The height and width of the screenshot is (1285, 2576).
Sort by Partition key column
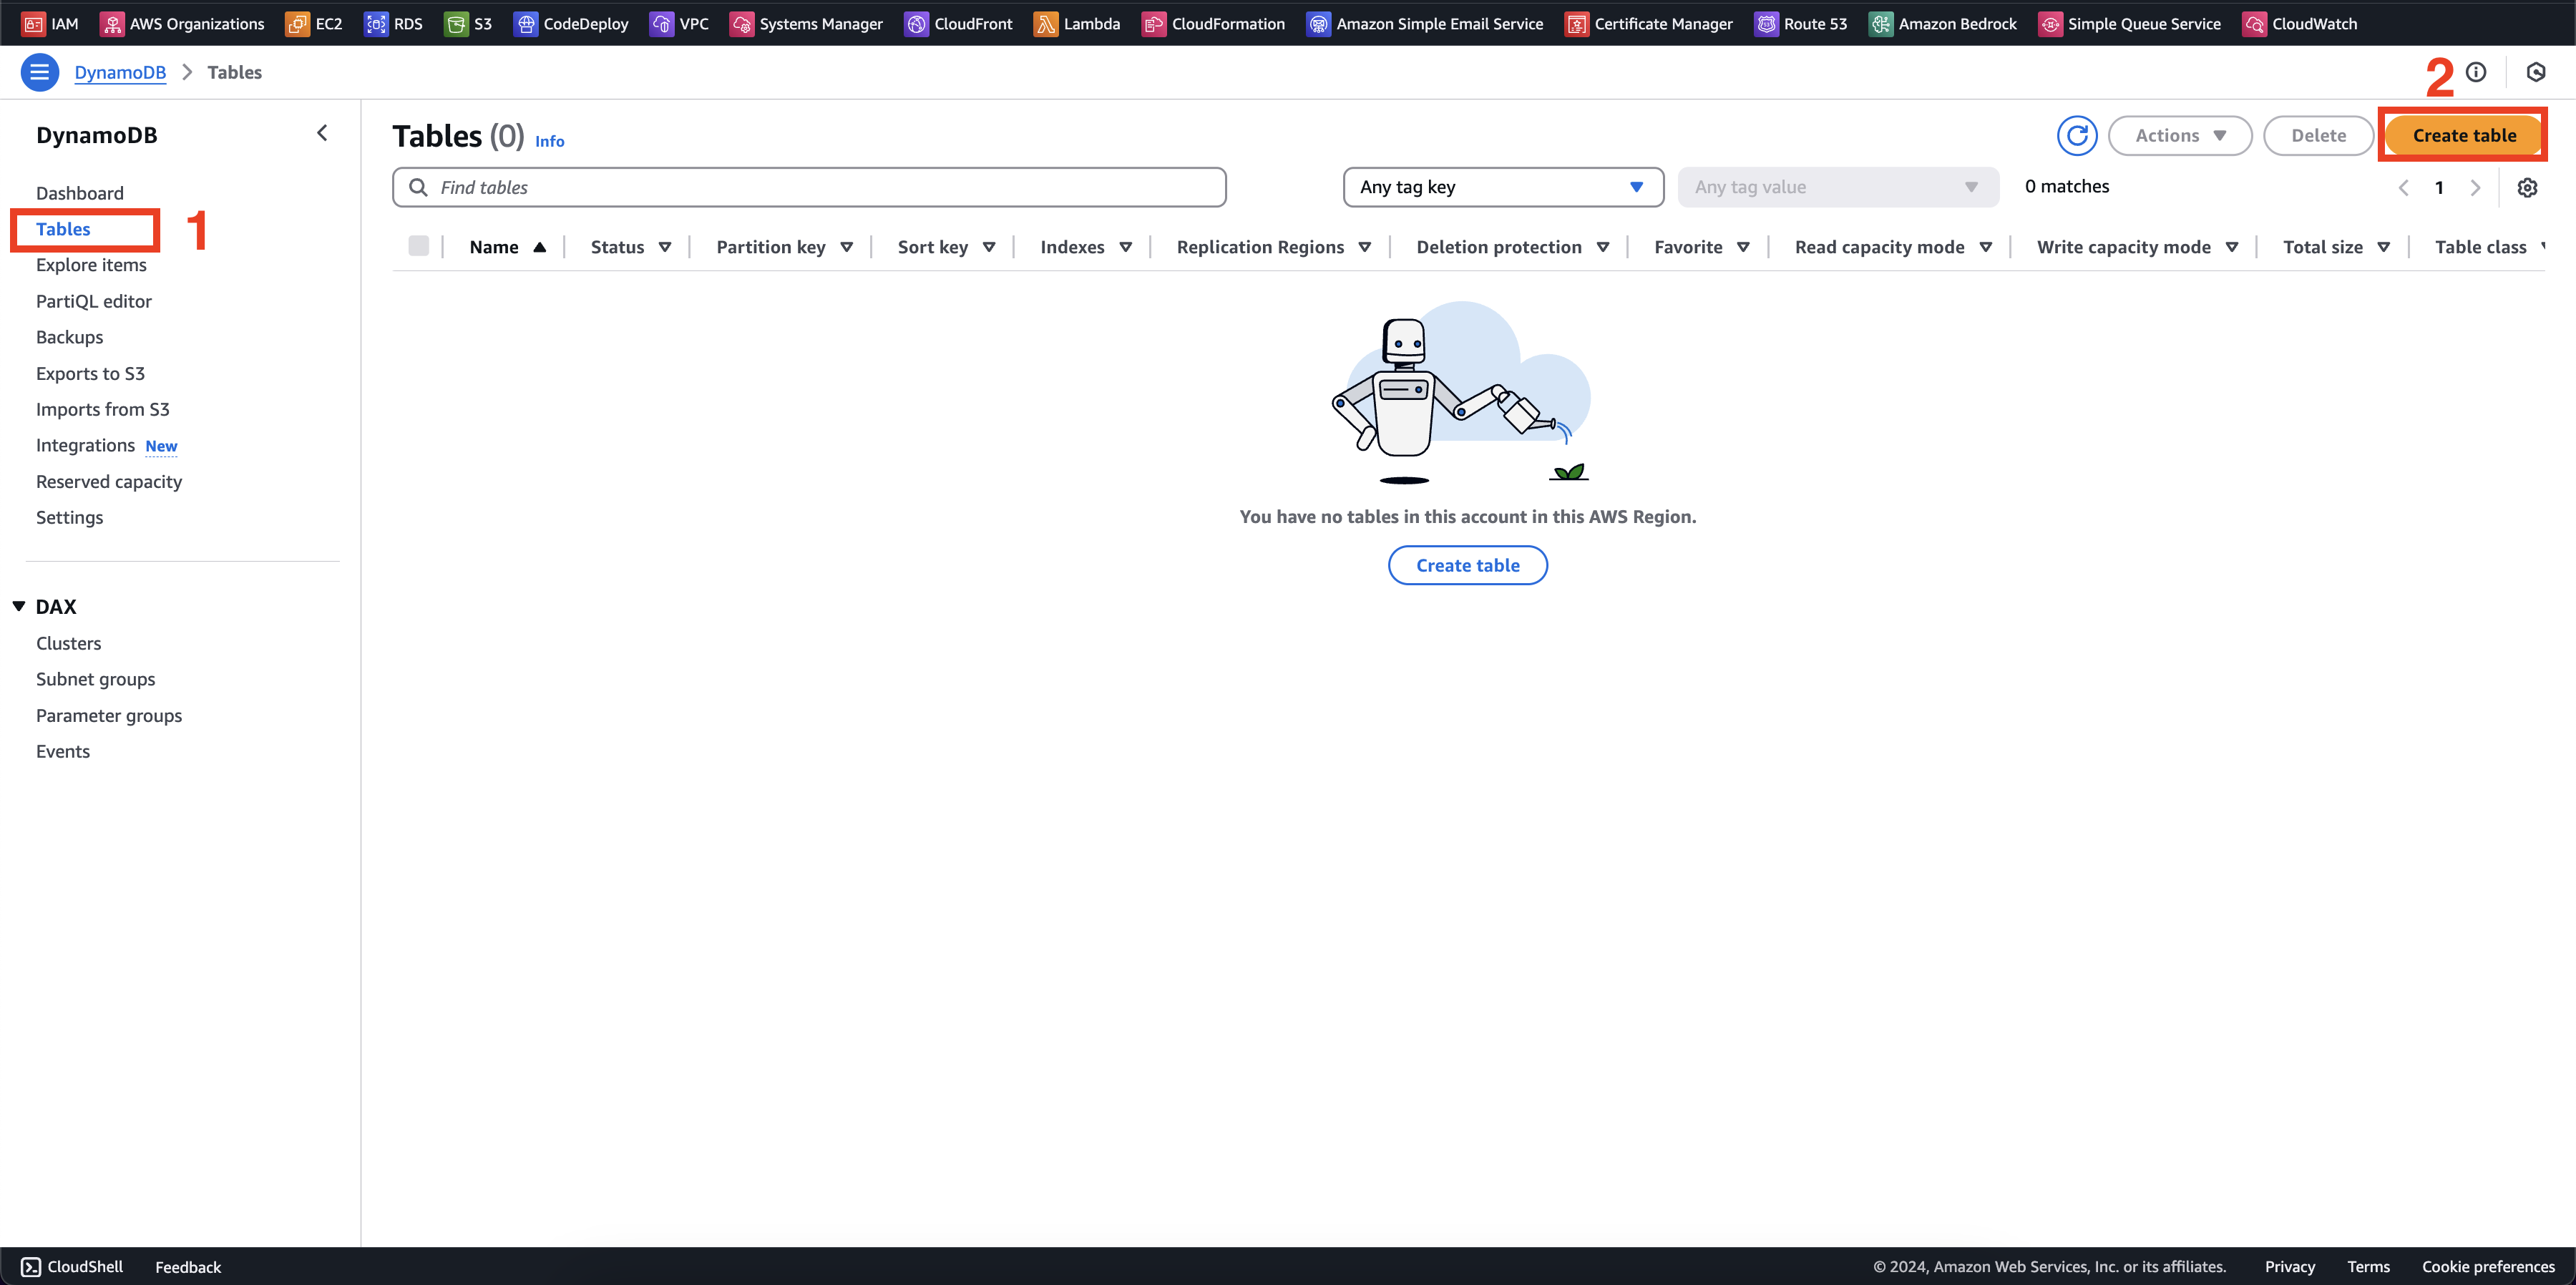coord(784,247)
